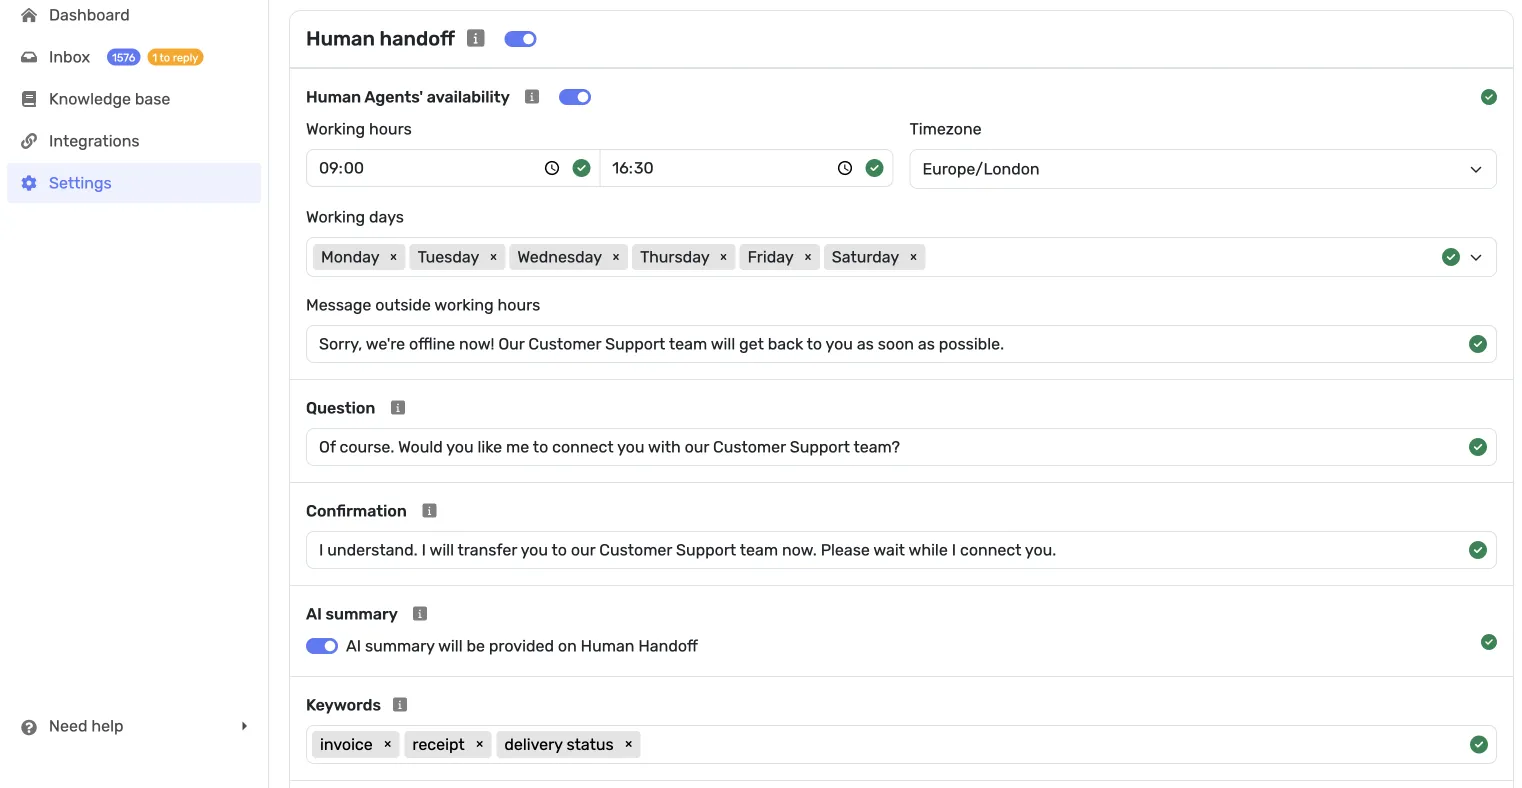Go to Inbox in the sidebar

(134, 57)
